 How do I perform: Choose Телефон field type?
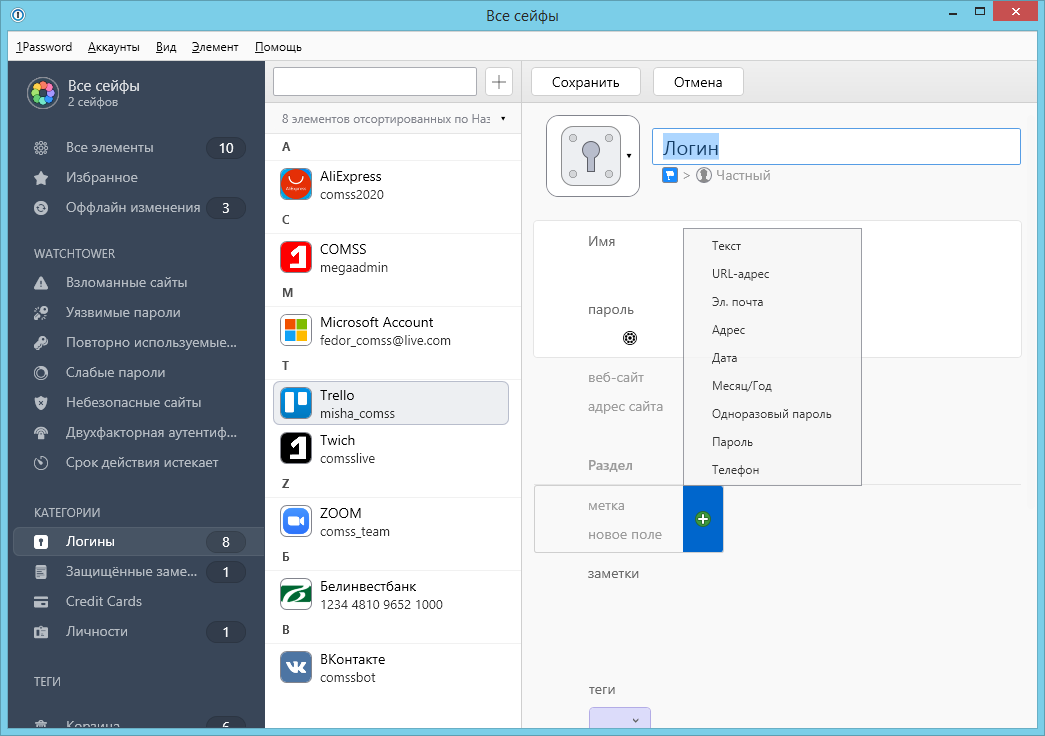coord(772,470)
